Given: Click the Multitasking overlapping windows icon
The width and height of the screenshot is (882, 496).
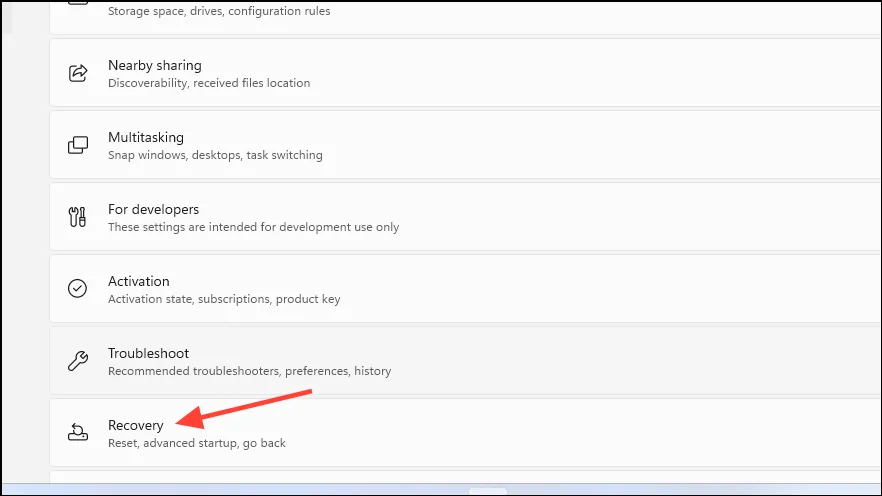Looking at the screenshot, I should (77, 145).
